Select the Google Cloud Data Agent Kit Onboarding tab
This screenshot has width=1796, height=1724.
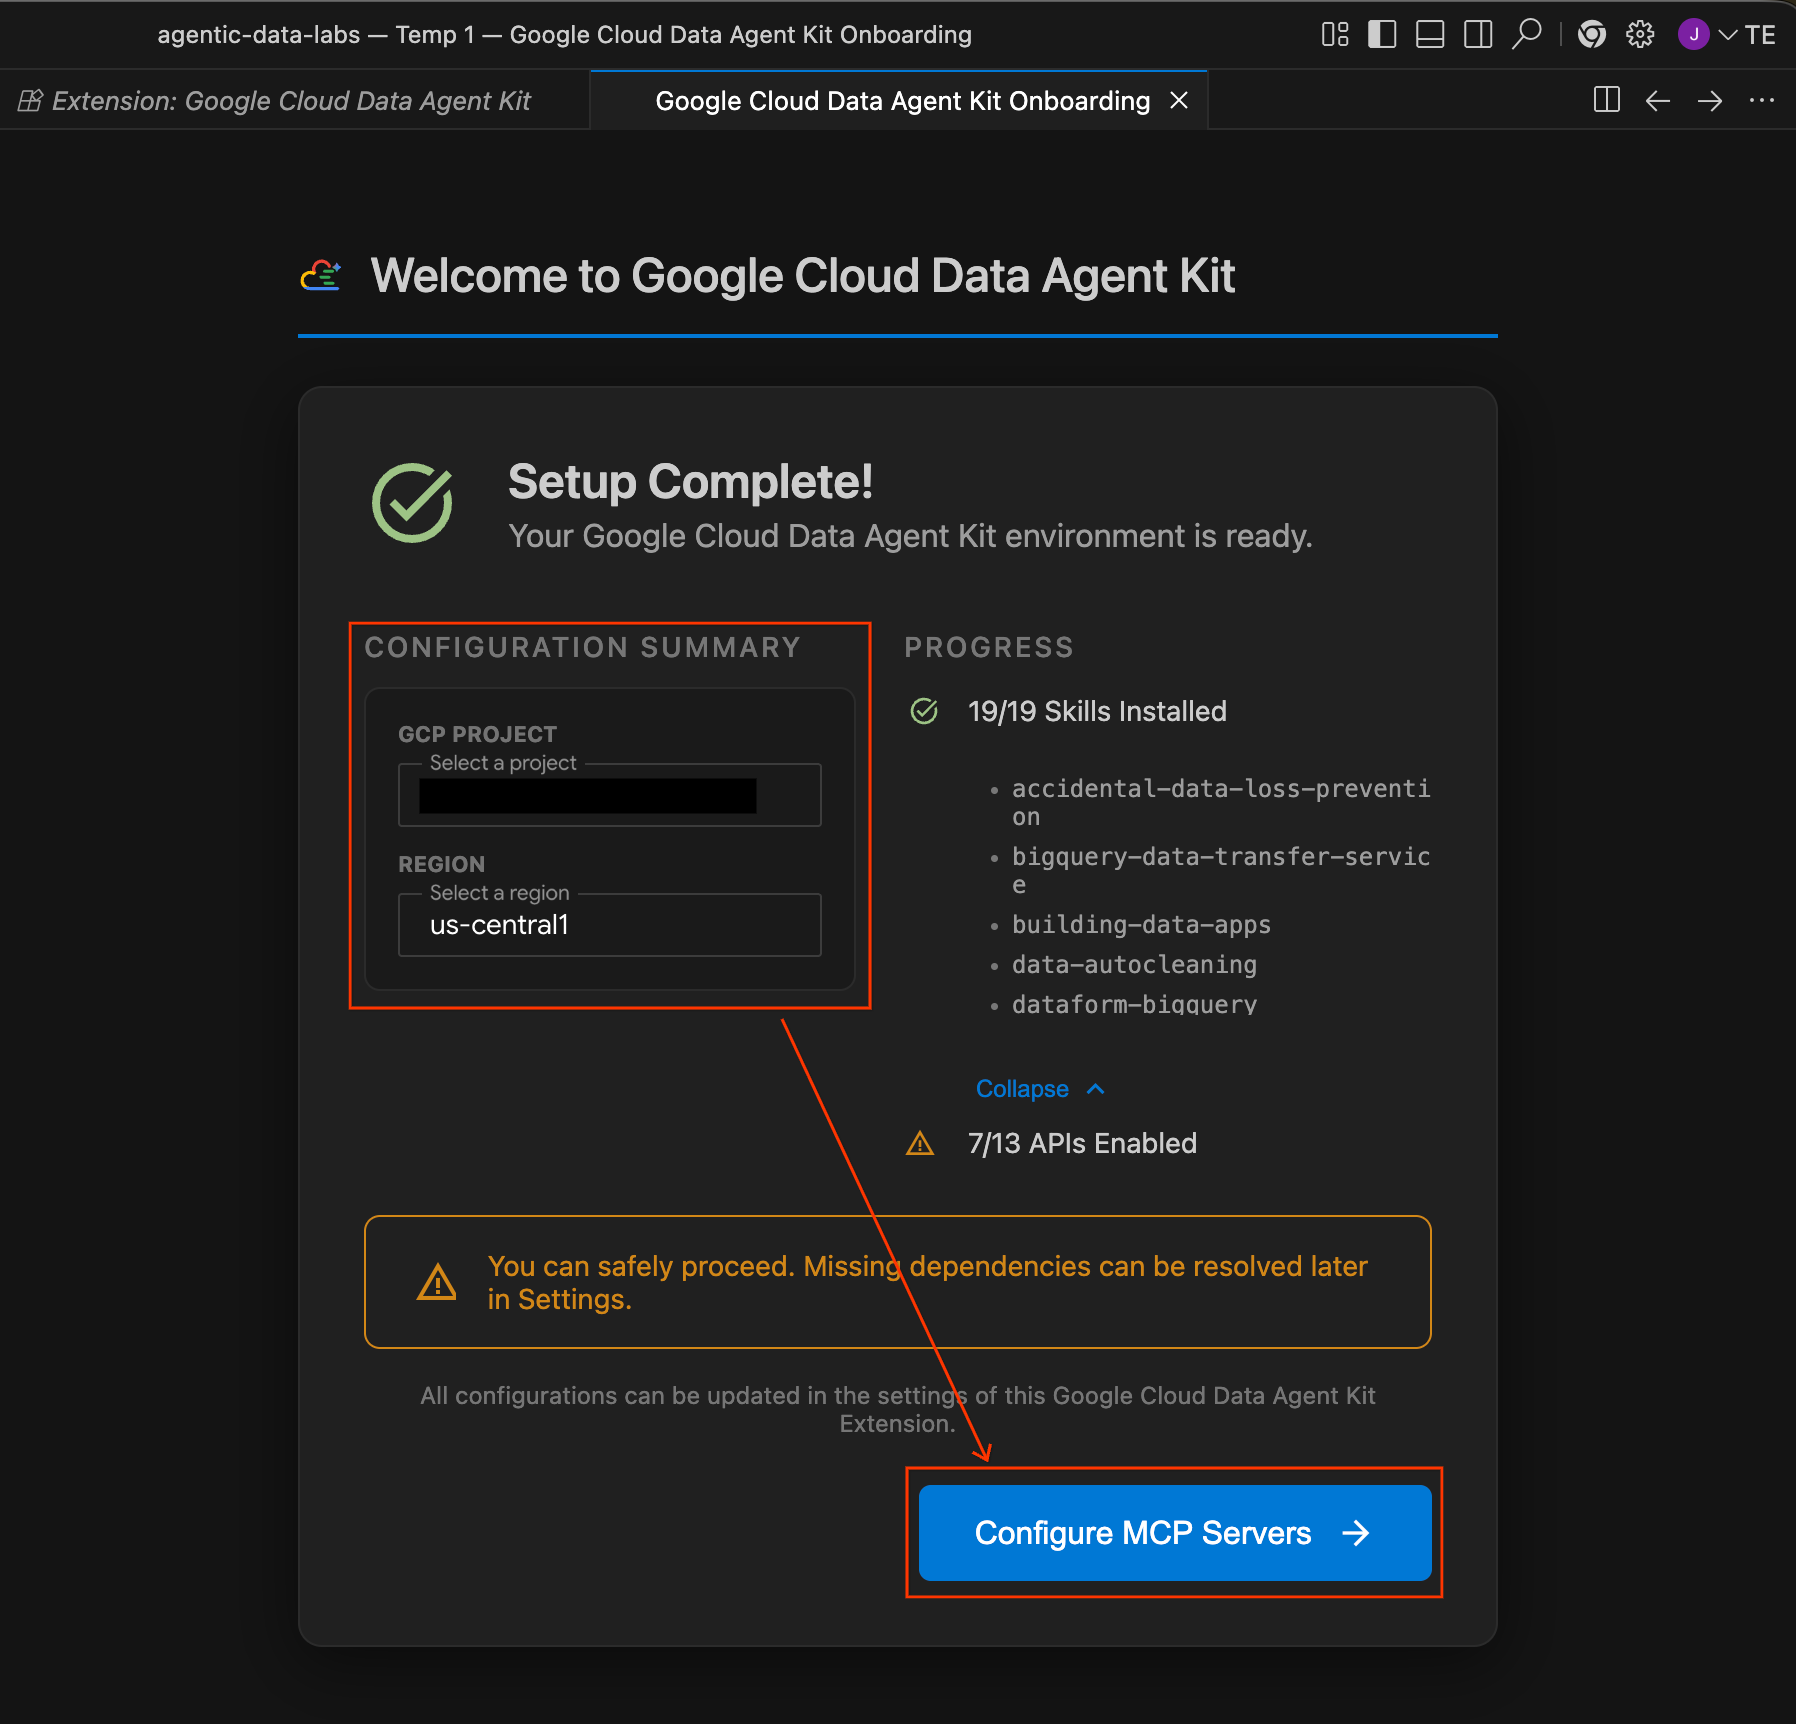902,101
